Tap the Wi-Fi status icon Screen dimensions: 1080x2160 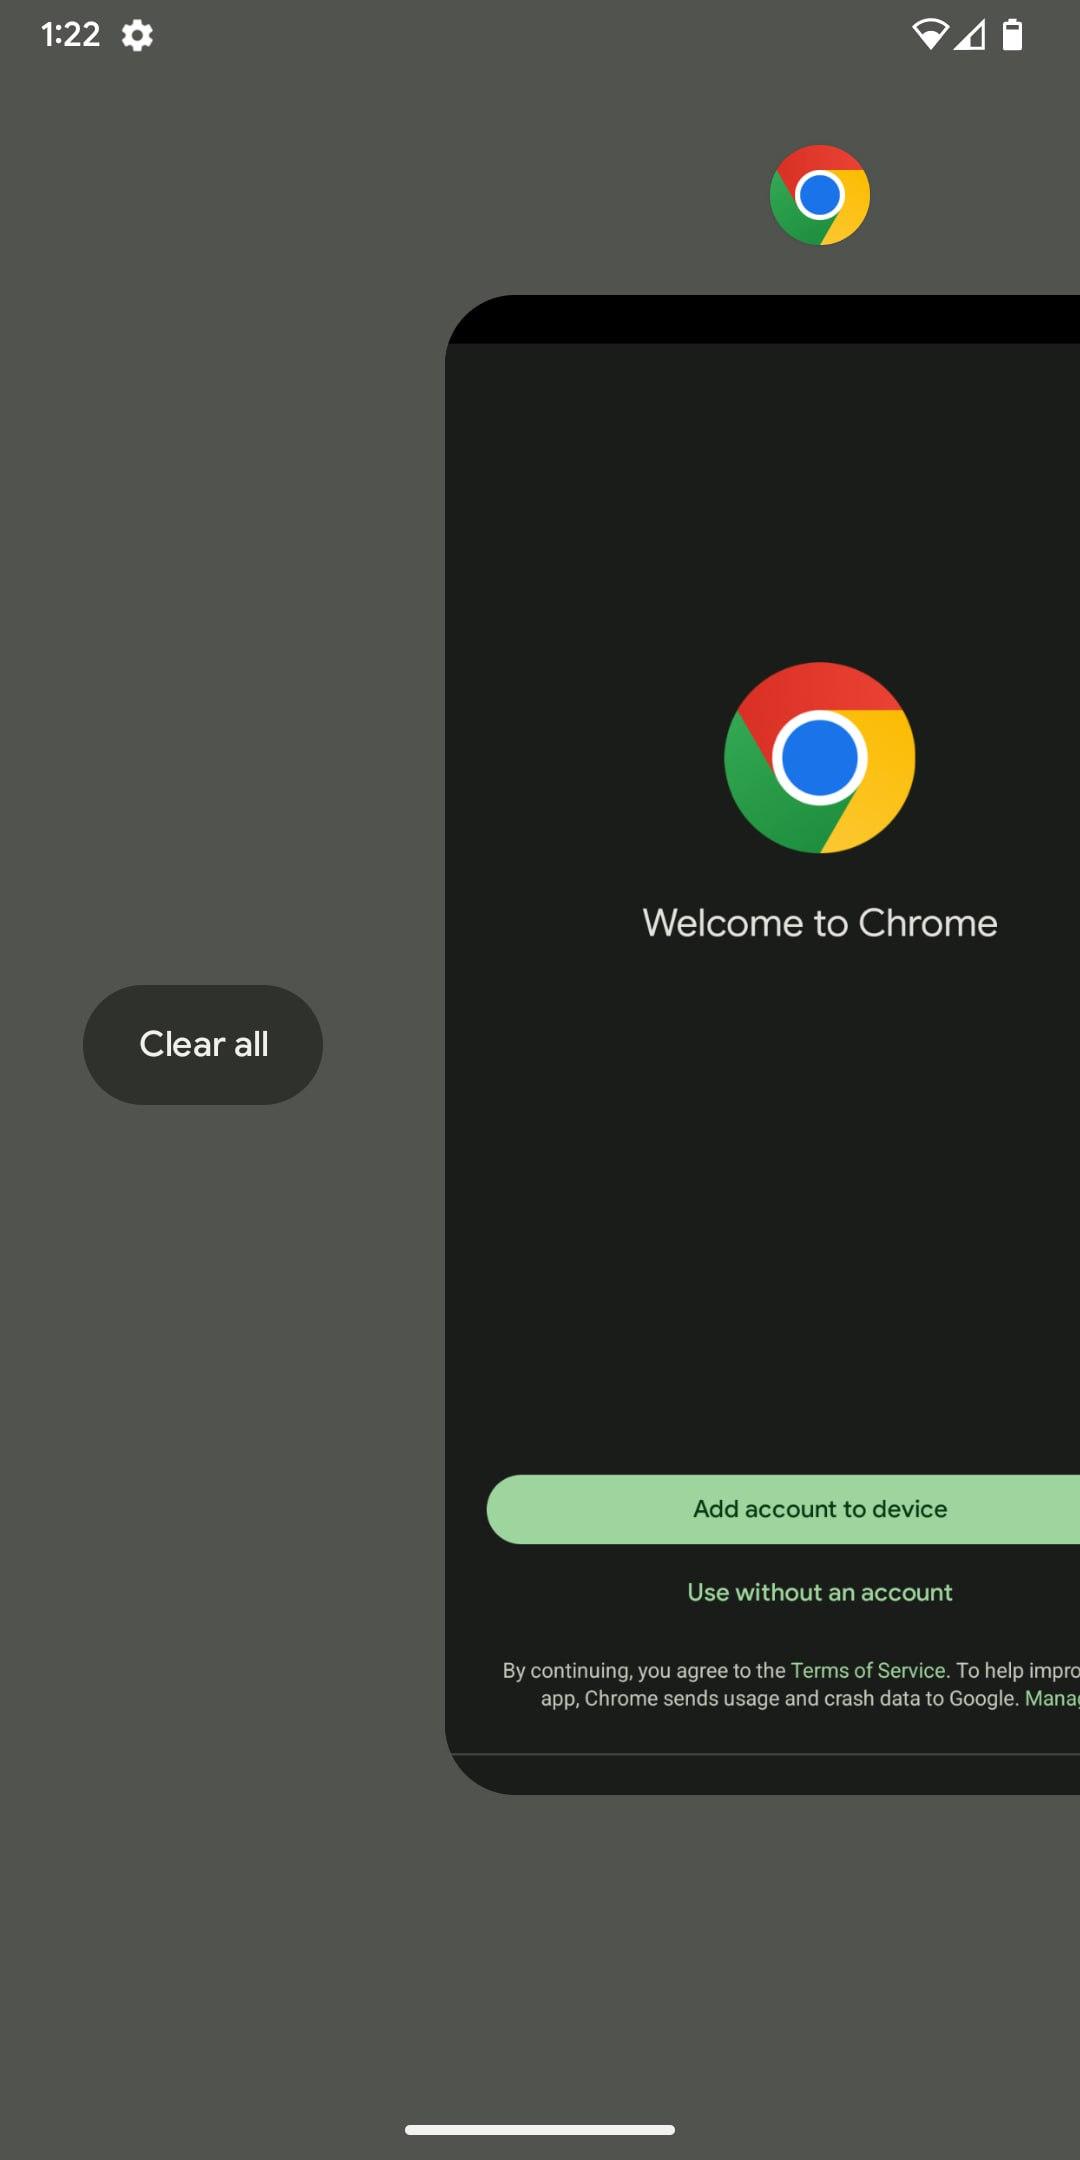[x=930, y=35]
